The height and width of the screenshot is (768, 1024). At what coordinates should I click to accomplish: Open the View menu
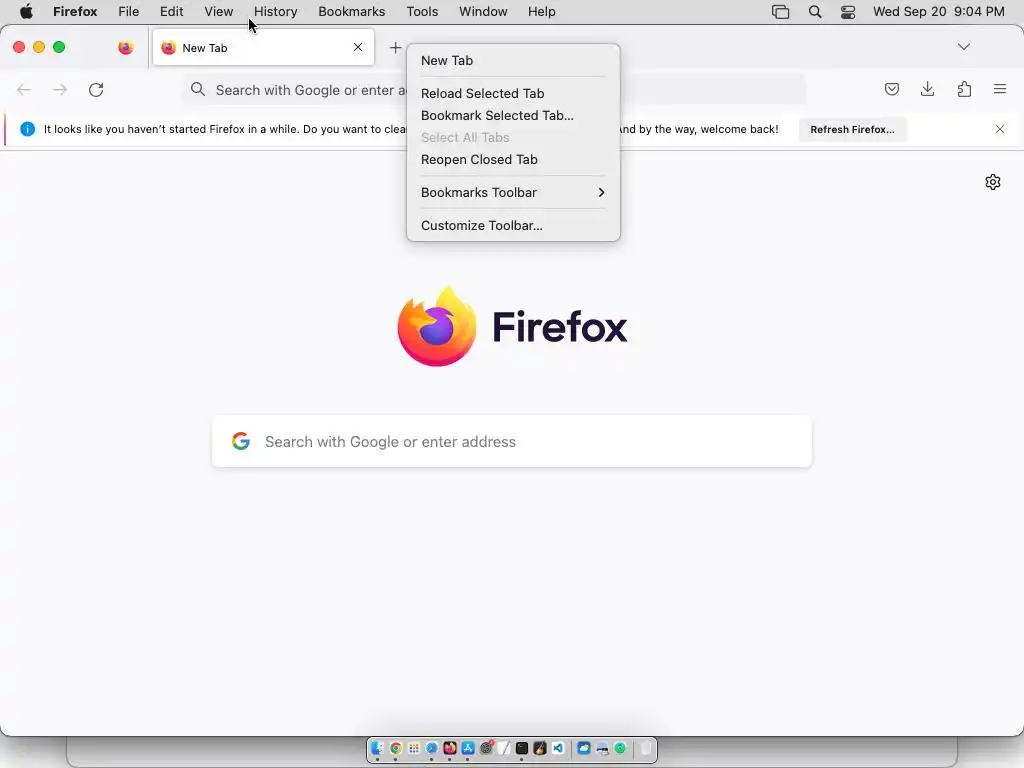click(x=219, y=12)
